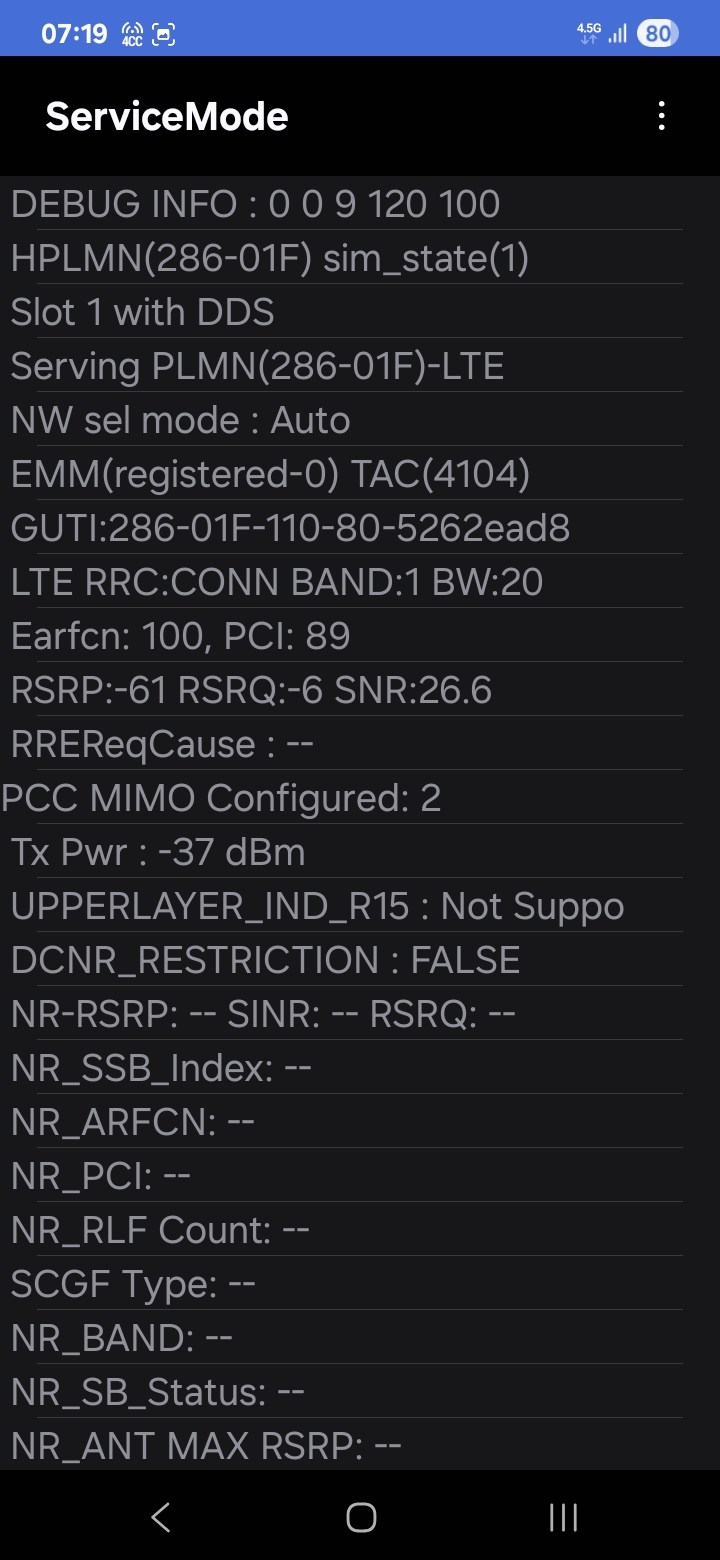Tap the home navigation button
The width and height of the screenshot is (720, 1560).
(x=361, y=1517)
